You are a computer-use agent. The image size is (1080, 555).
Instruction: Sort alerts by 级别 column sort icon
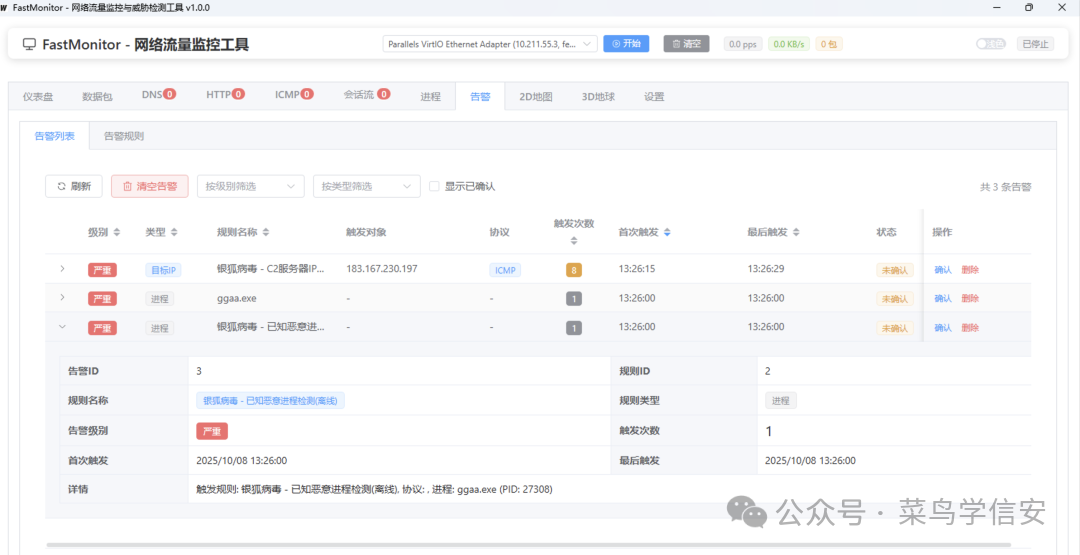(117, 232)
